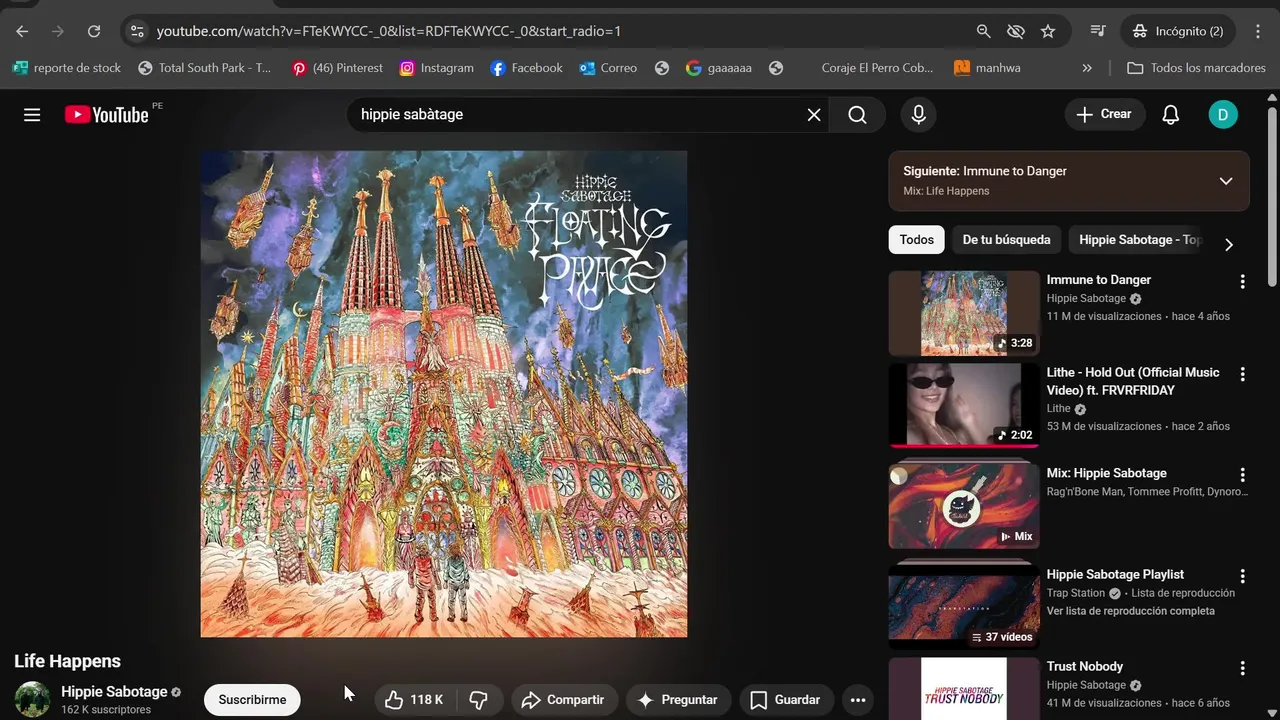Image resolution: width=1280 pixels, height=720 pixels.
Task: Click the Compartir share button
Action: 564,700
